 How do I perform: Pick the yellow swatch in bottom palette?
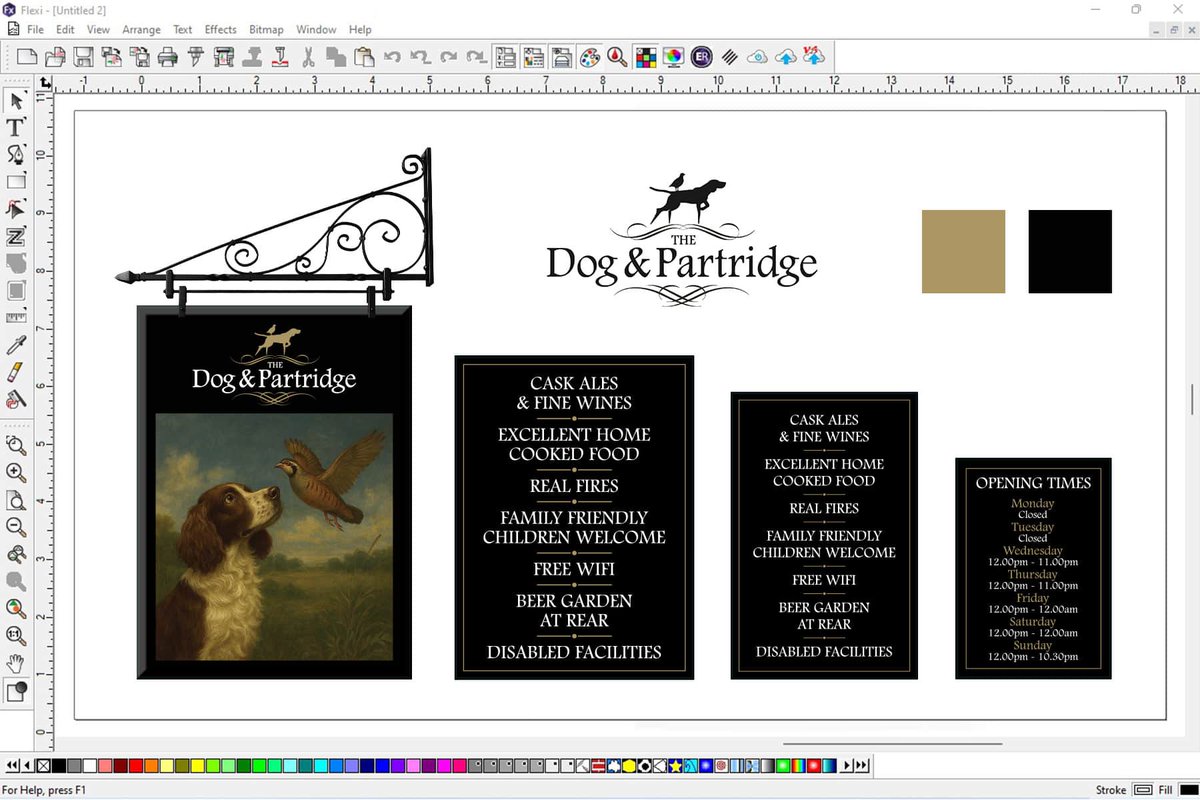197,766
